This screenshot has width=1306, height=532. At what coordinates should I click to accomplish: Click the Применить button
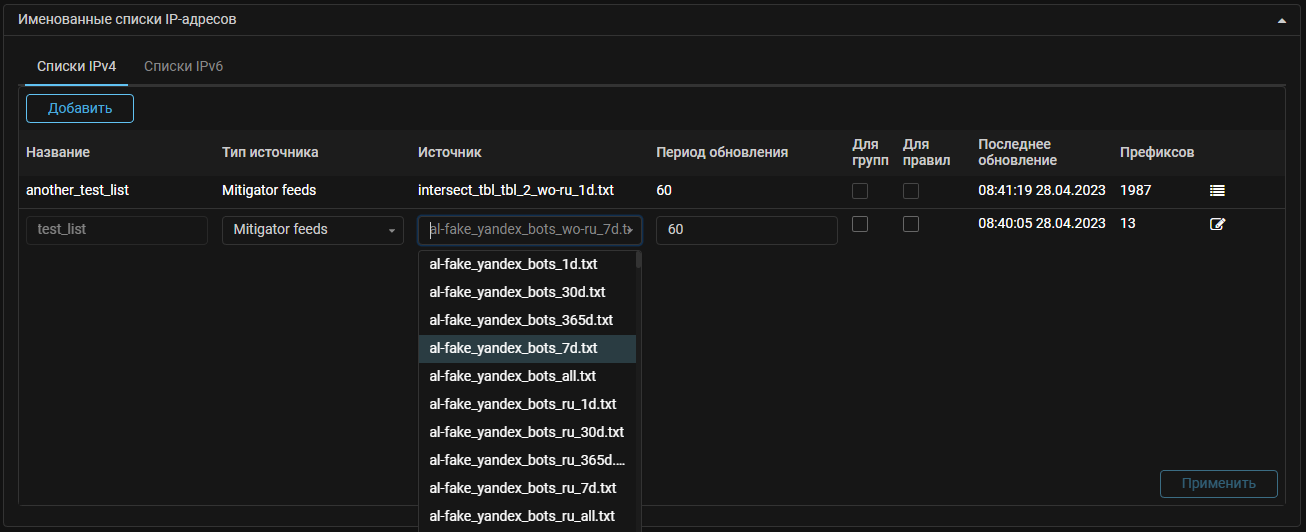click(x=1218, y=484)
